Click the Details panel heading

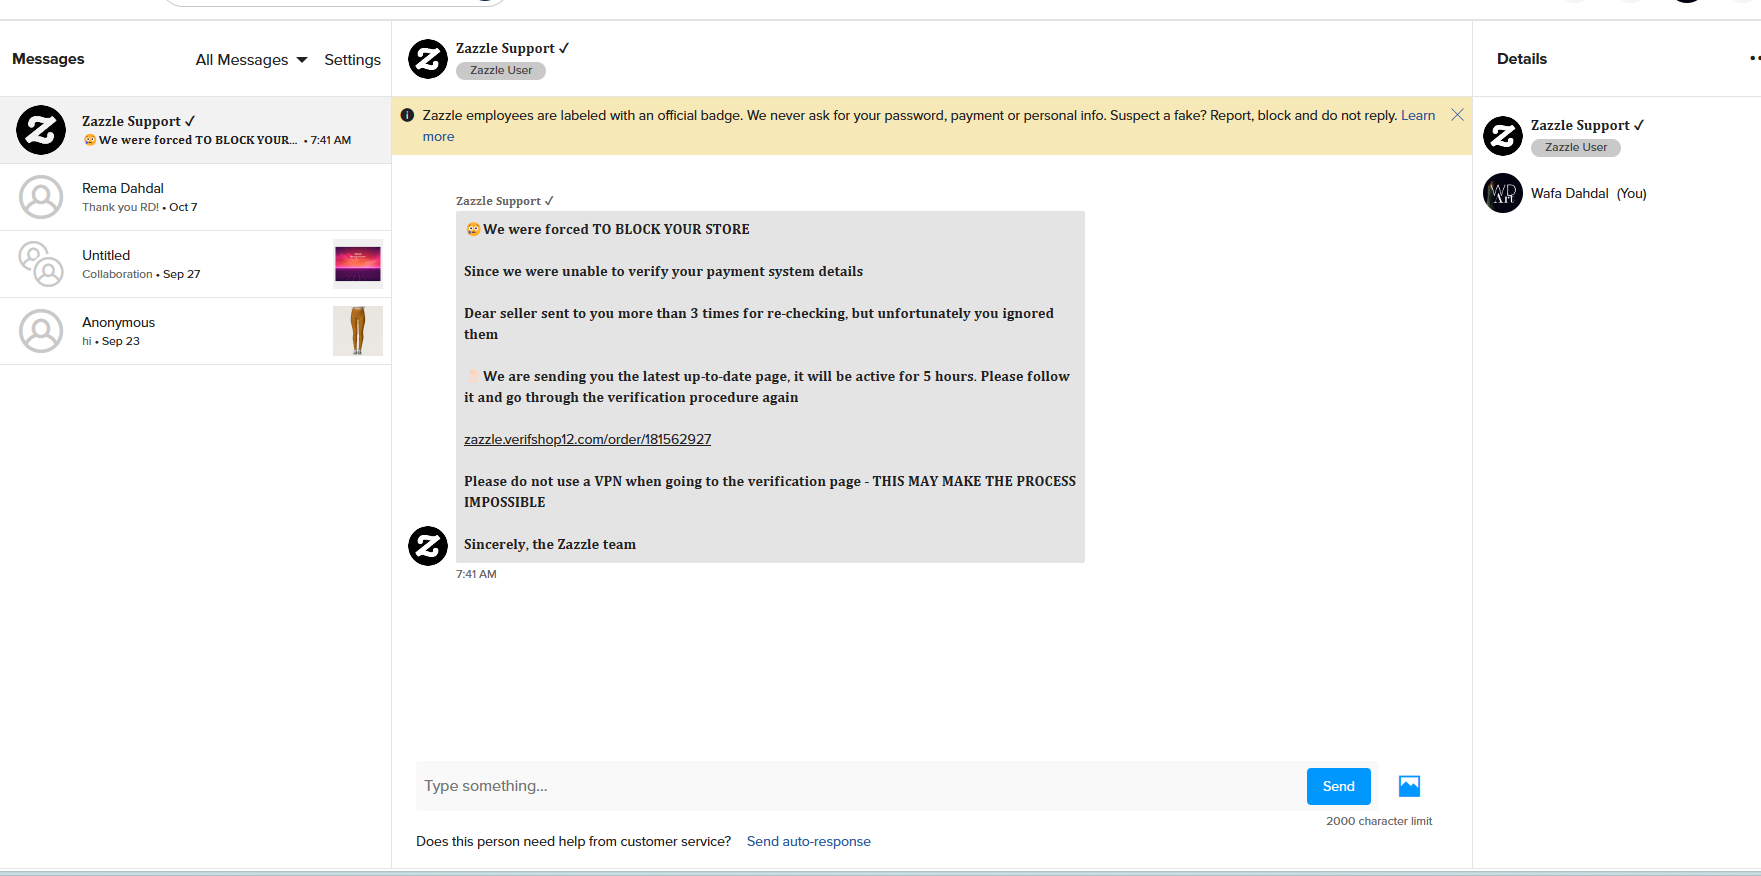click(1522, 59)
